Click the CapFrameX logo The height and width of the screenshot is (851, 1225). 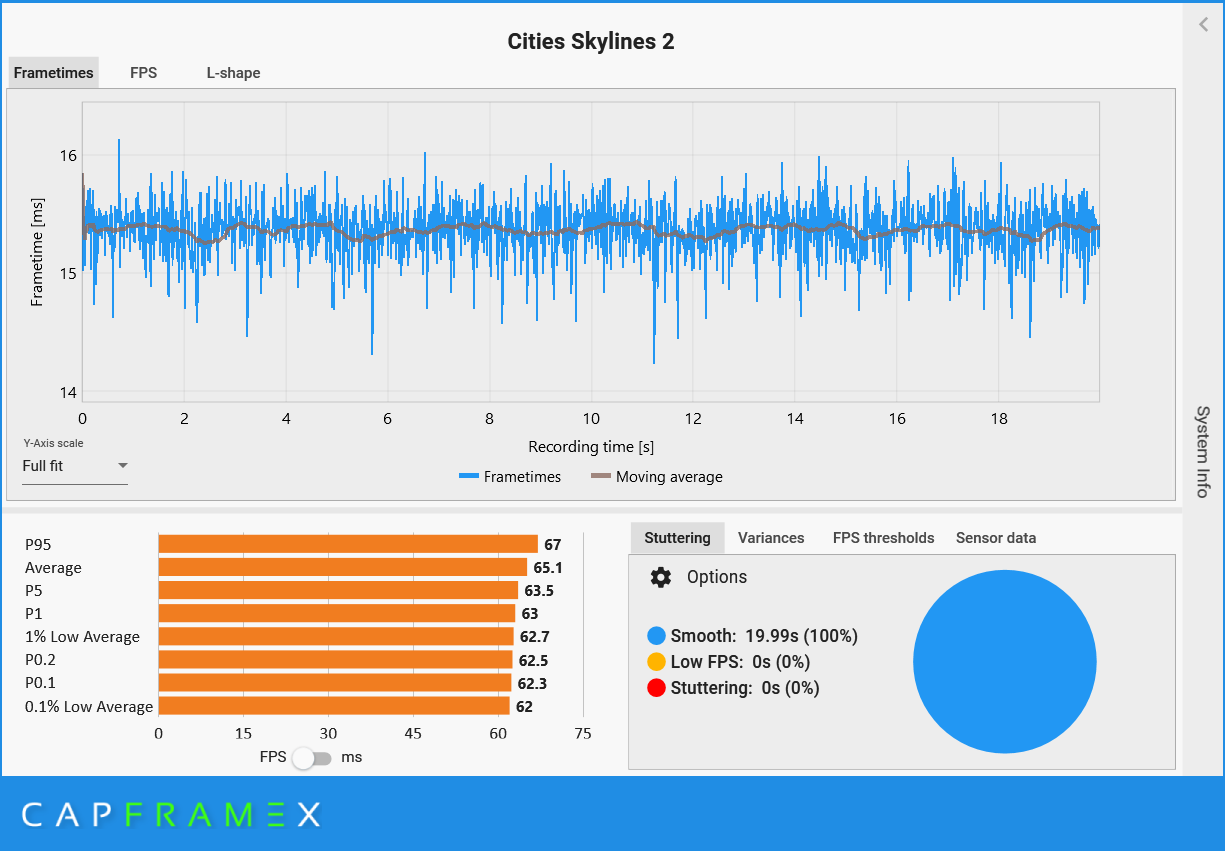click(171, 814)
